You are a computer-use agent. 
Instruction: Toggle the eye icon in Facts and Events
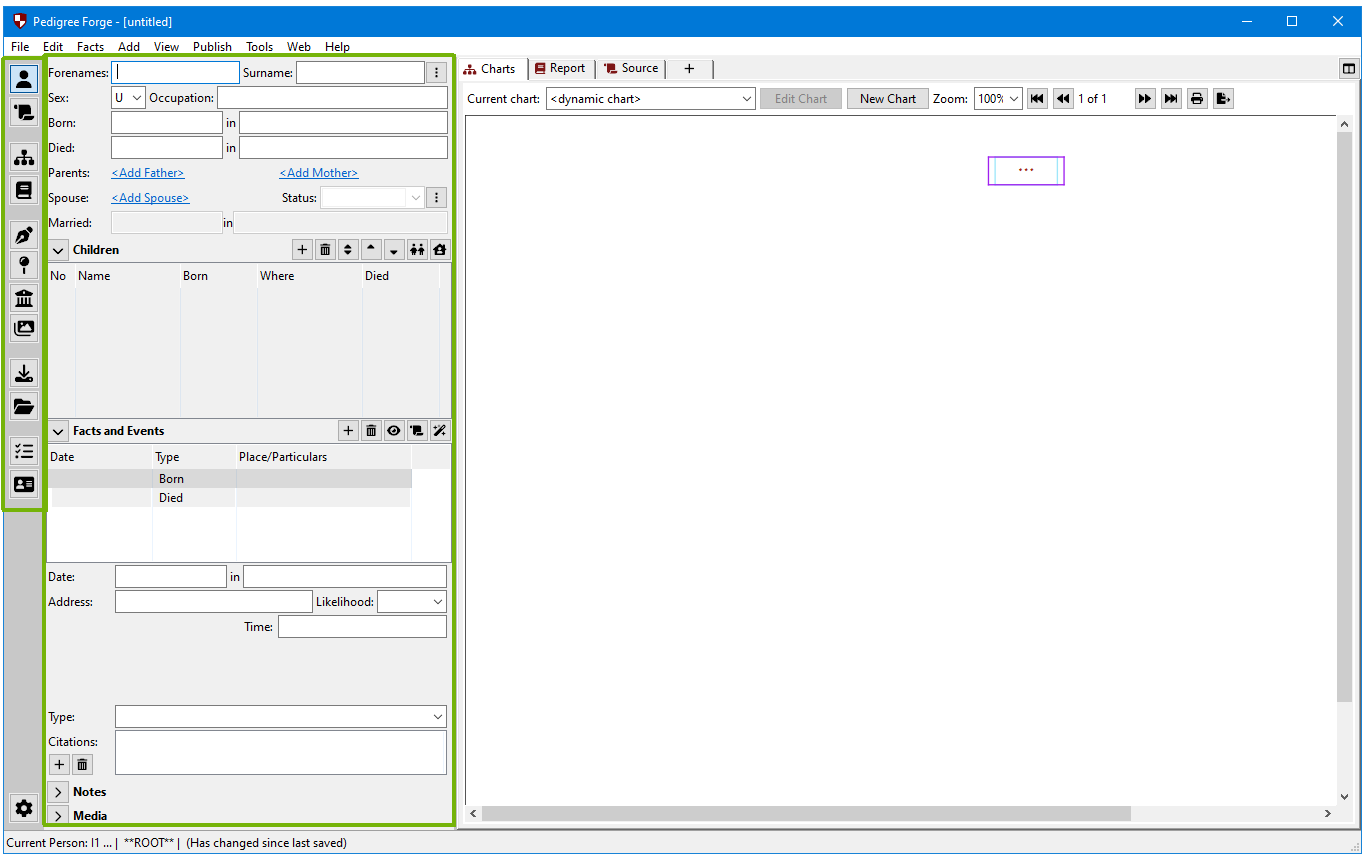click(x=394, y=431)
